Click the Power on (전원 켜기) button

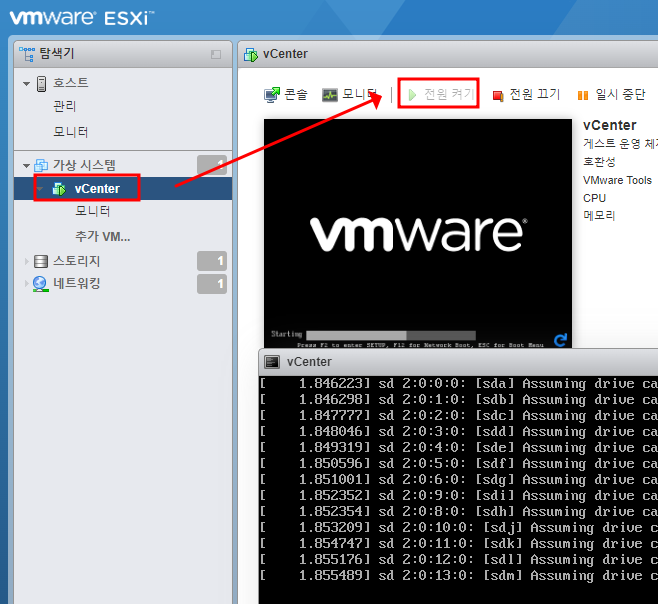pos(441,94)
